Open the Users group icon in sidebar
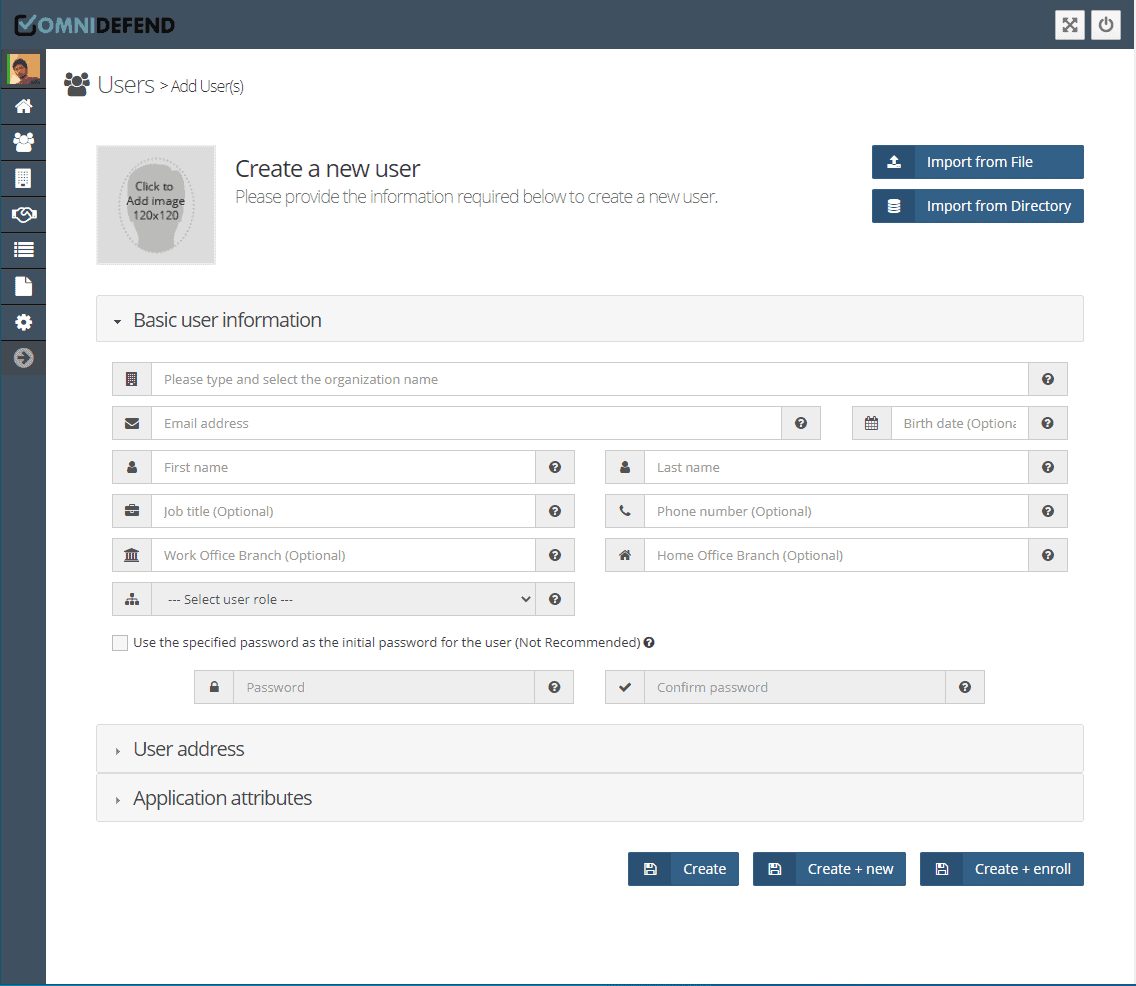 coord(23,142)
